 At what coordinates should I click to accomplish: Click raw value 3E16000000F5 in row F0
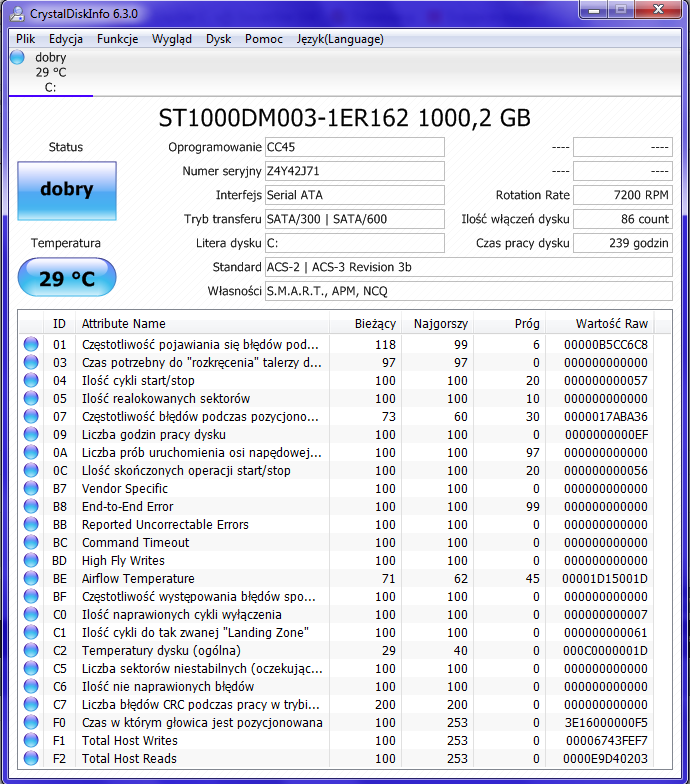[606, 722]
